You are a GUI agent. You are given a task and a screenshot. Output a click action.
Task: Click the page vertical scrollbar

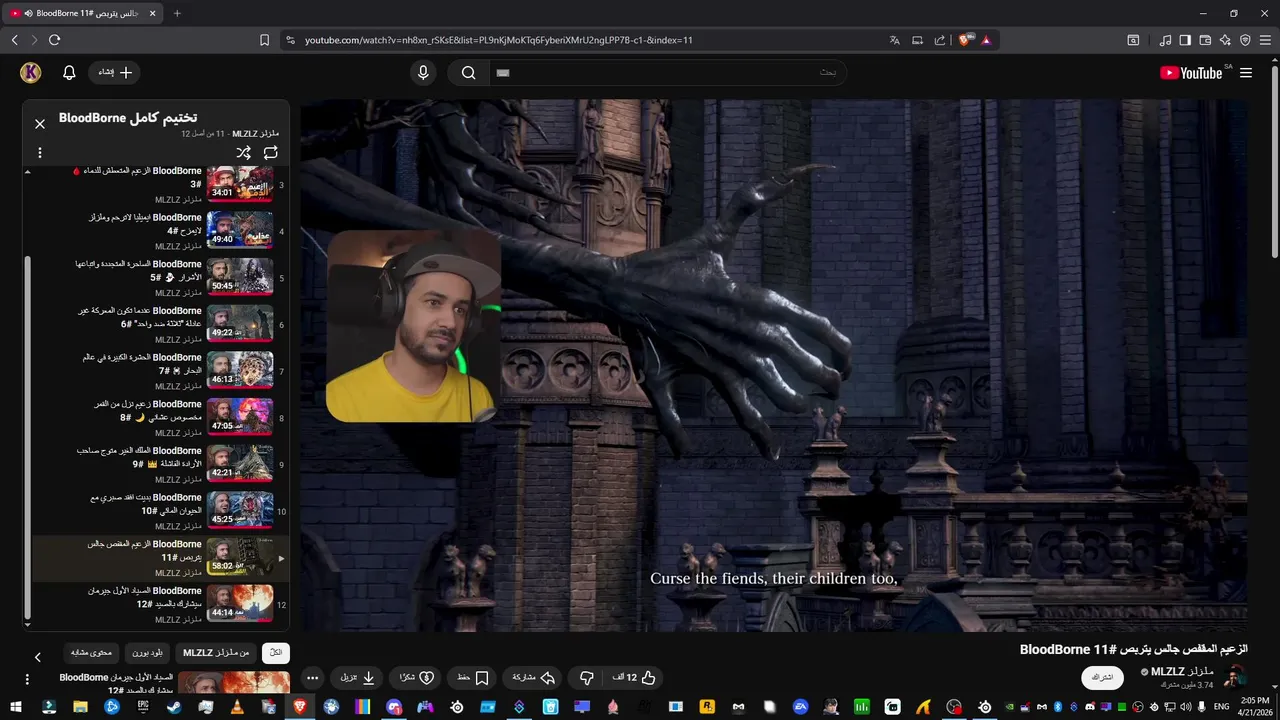click(1274, 160)
